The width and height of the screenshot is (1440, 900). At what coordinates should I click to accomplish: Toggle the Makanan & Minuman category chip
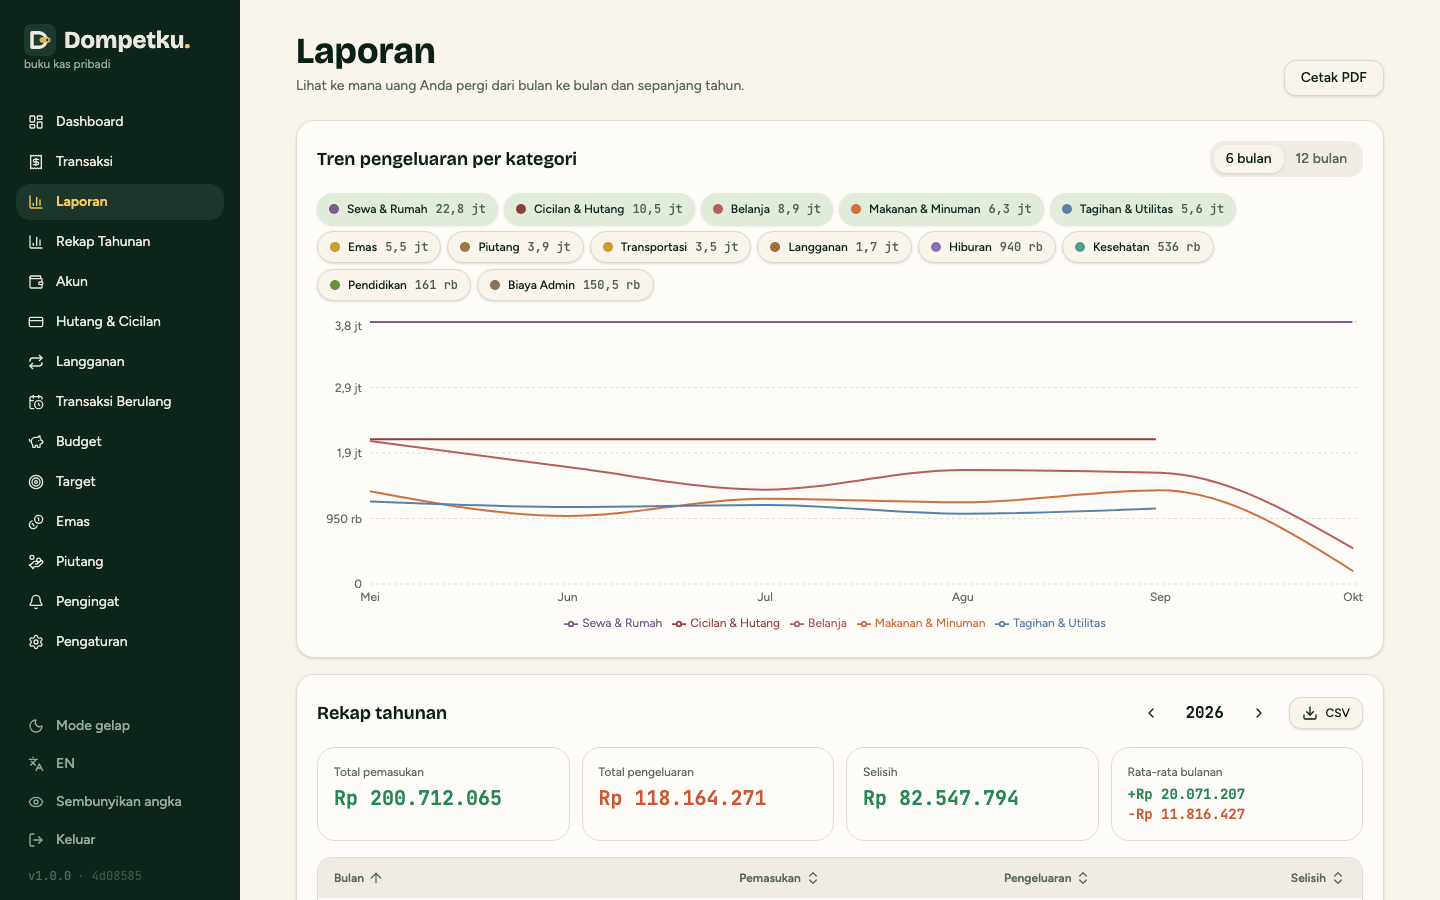coord(941,209)
